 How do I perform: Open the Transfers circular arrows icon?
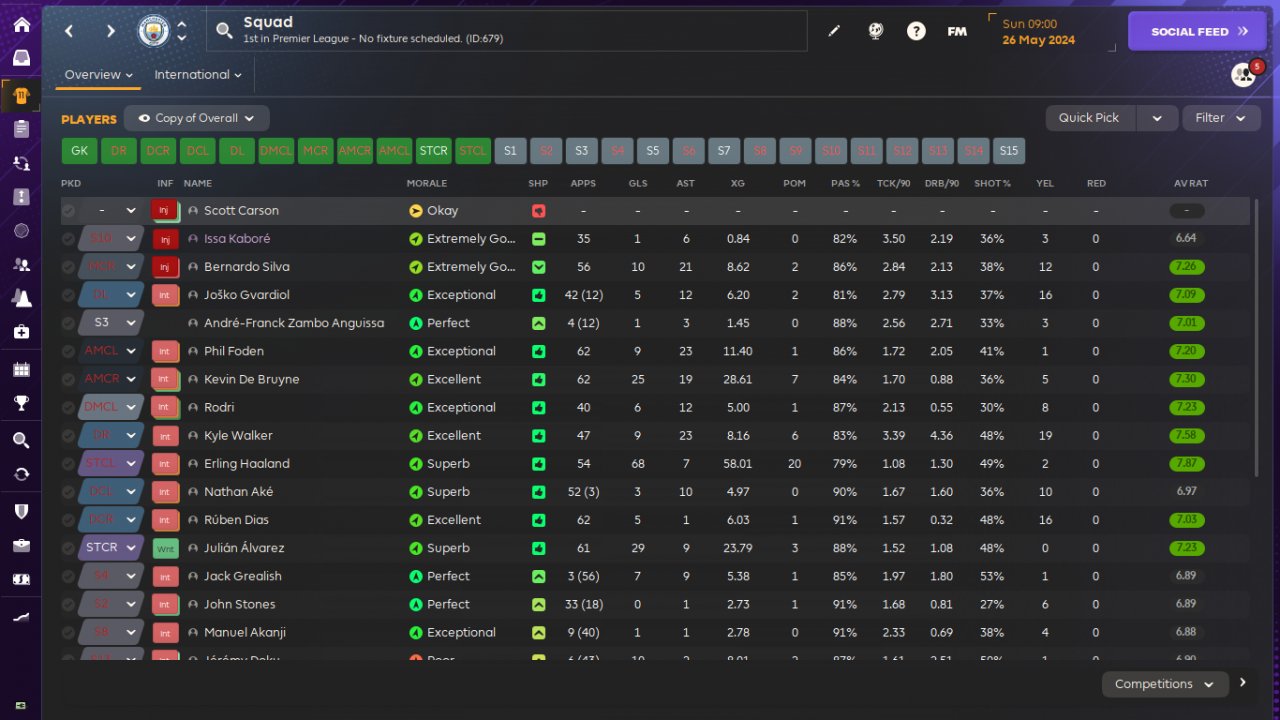(21, 474)
